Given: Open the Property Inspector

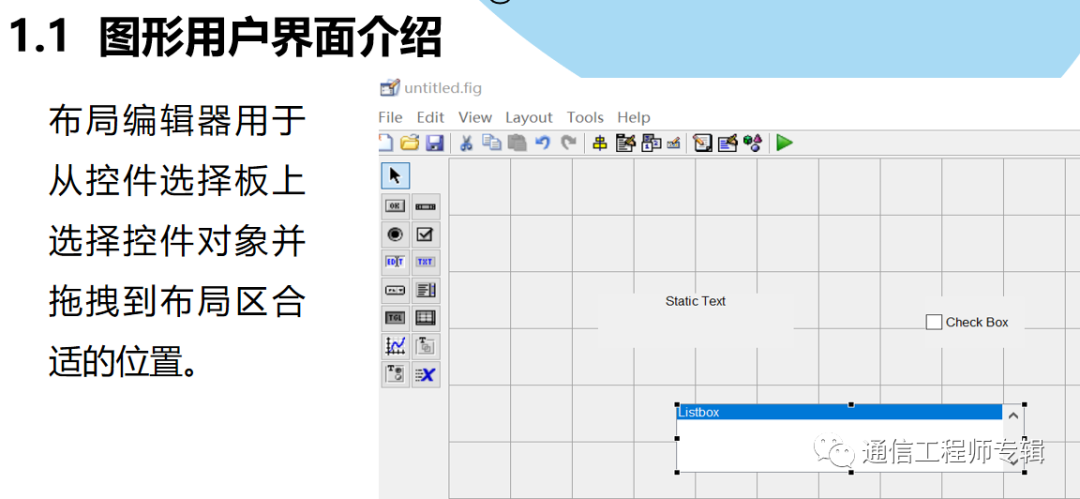Looking at the screenshot, I should pos(727,143).
